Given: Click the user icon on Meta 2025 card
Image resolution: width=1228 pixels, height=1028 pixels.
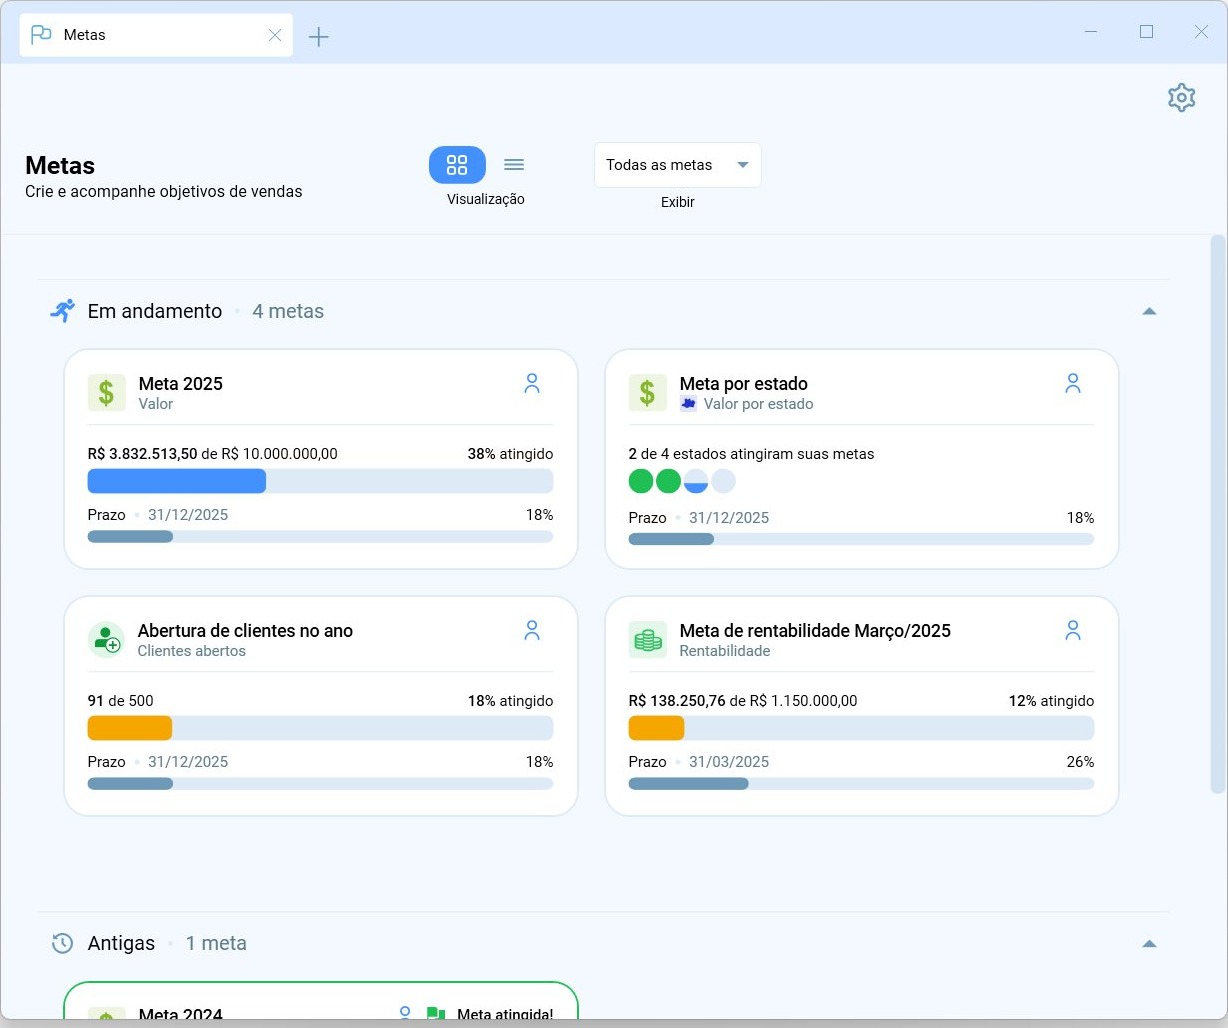Looking at the screenshot, I should pyautogui.click(x=532, y=383).
